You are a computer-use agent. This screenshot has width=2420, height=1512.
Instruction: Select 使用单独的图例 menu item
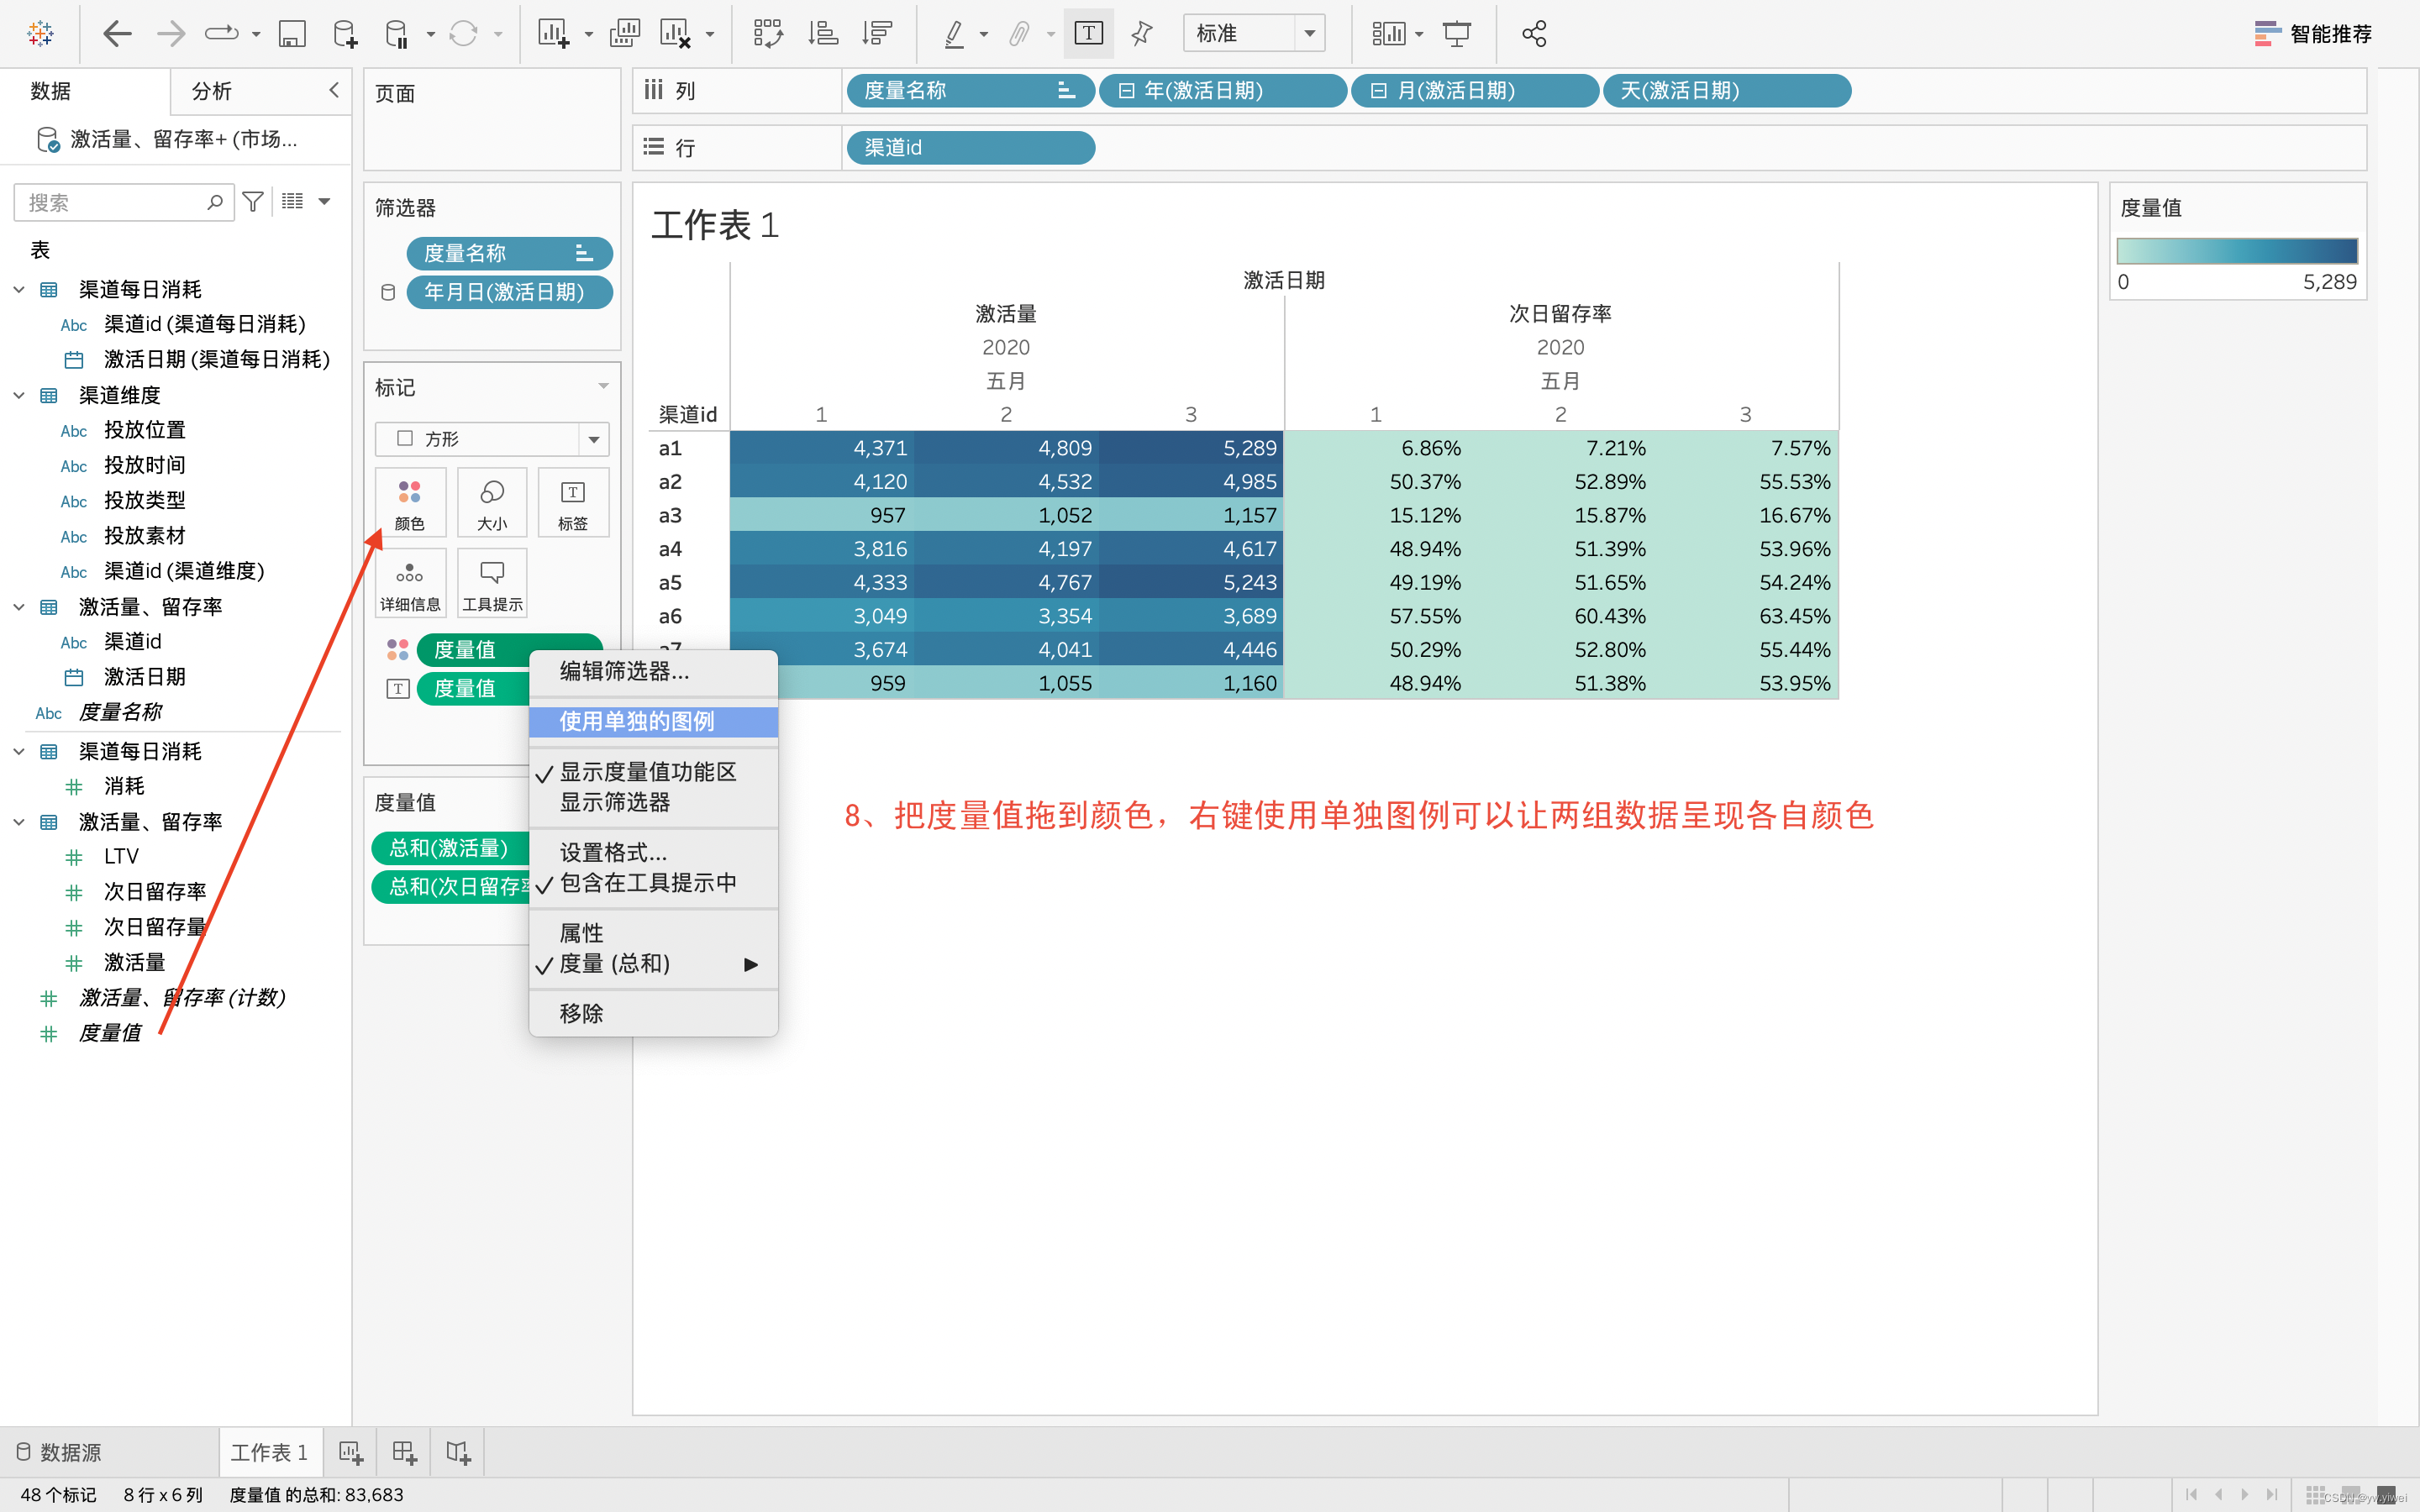pos(636,721)
